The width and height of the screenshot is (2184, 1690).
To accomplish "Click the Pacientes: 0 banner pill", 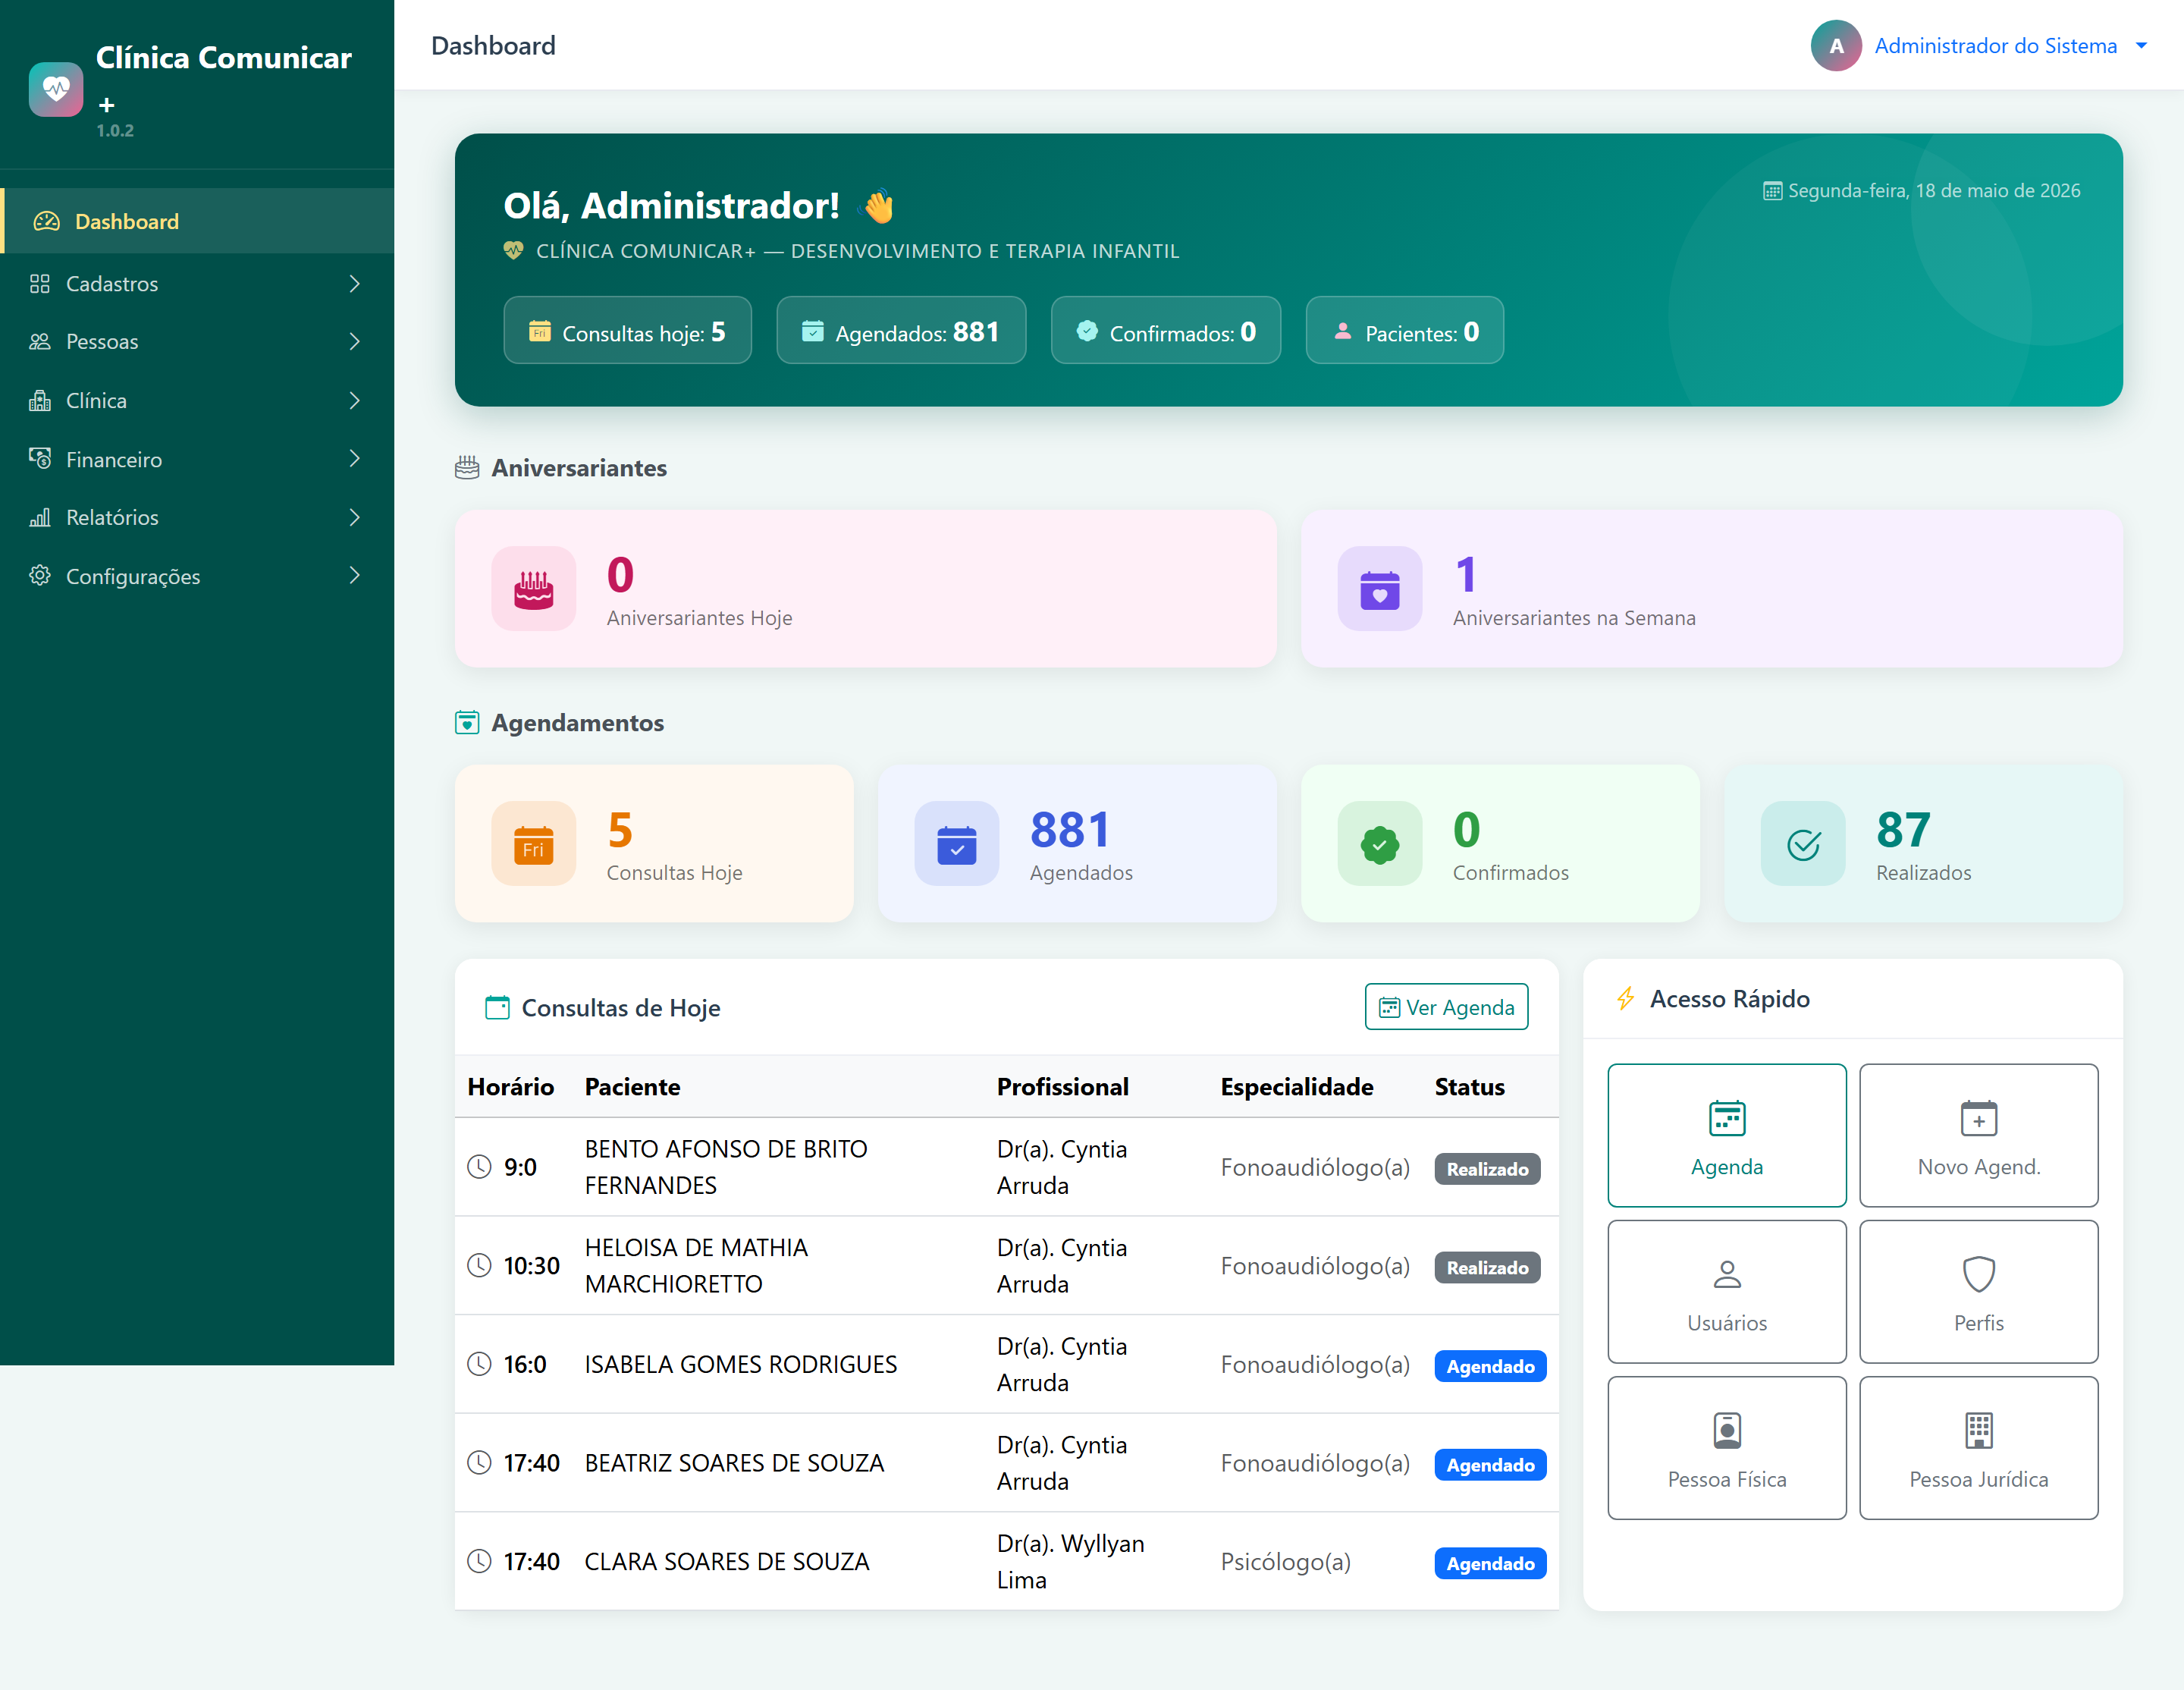I will pyautogui.click(x=1404, y=331).
